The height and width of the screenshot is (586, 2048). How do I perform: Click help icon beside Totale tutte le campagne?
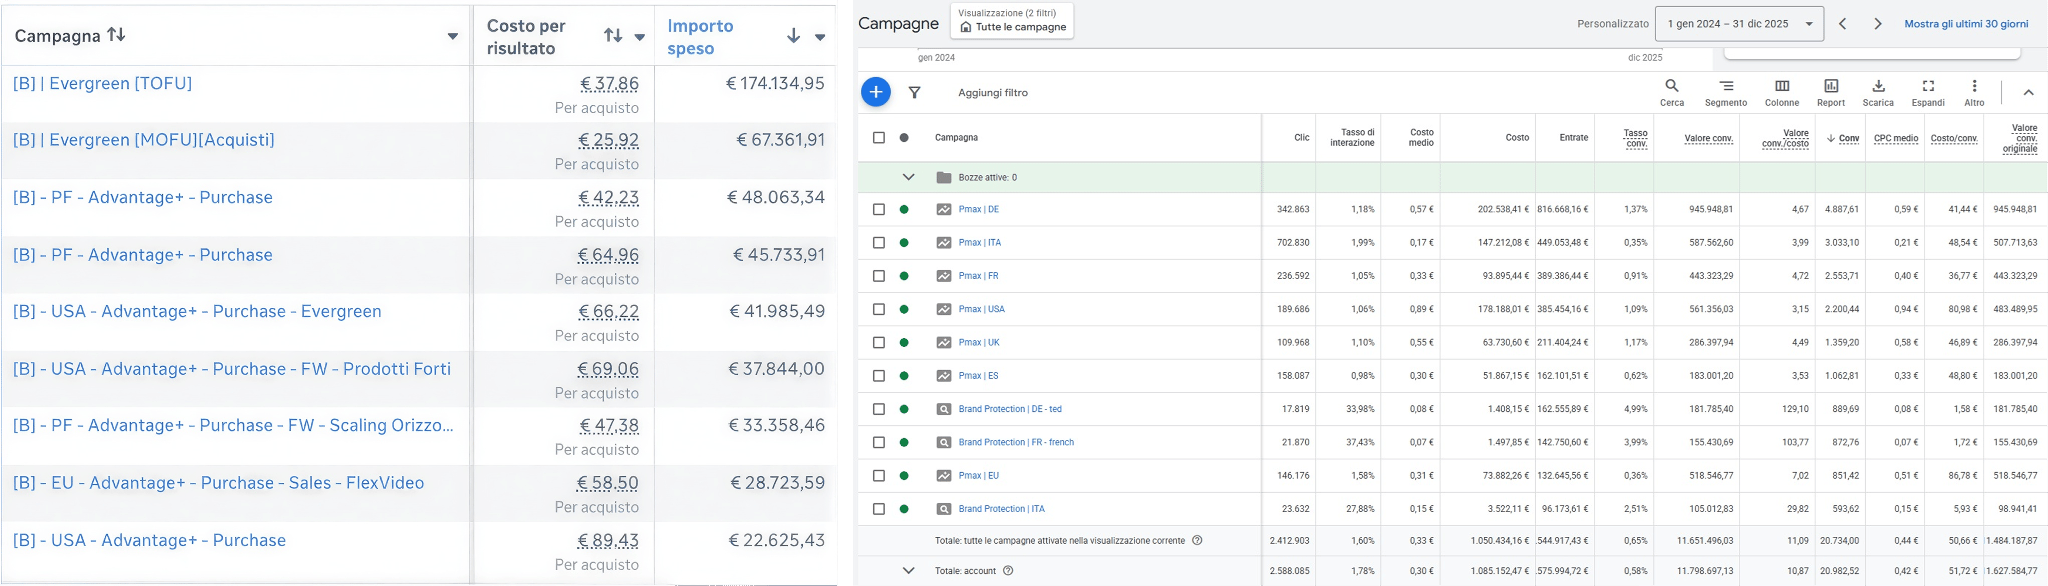pyautogui.click(x=1197, y=541)
